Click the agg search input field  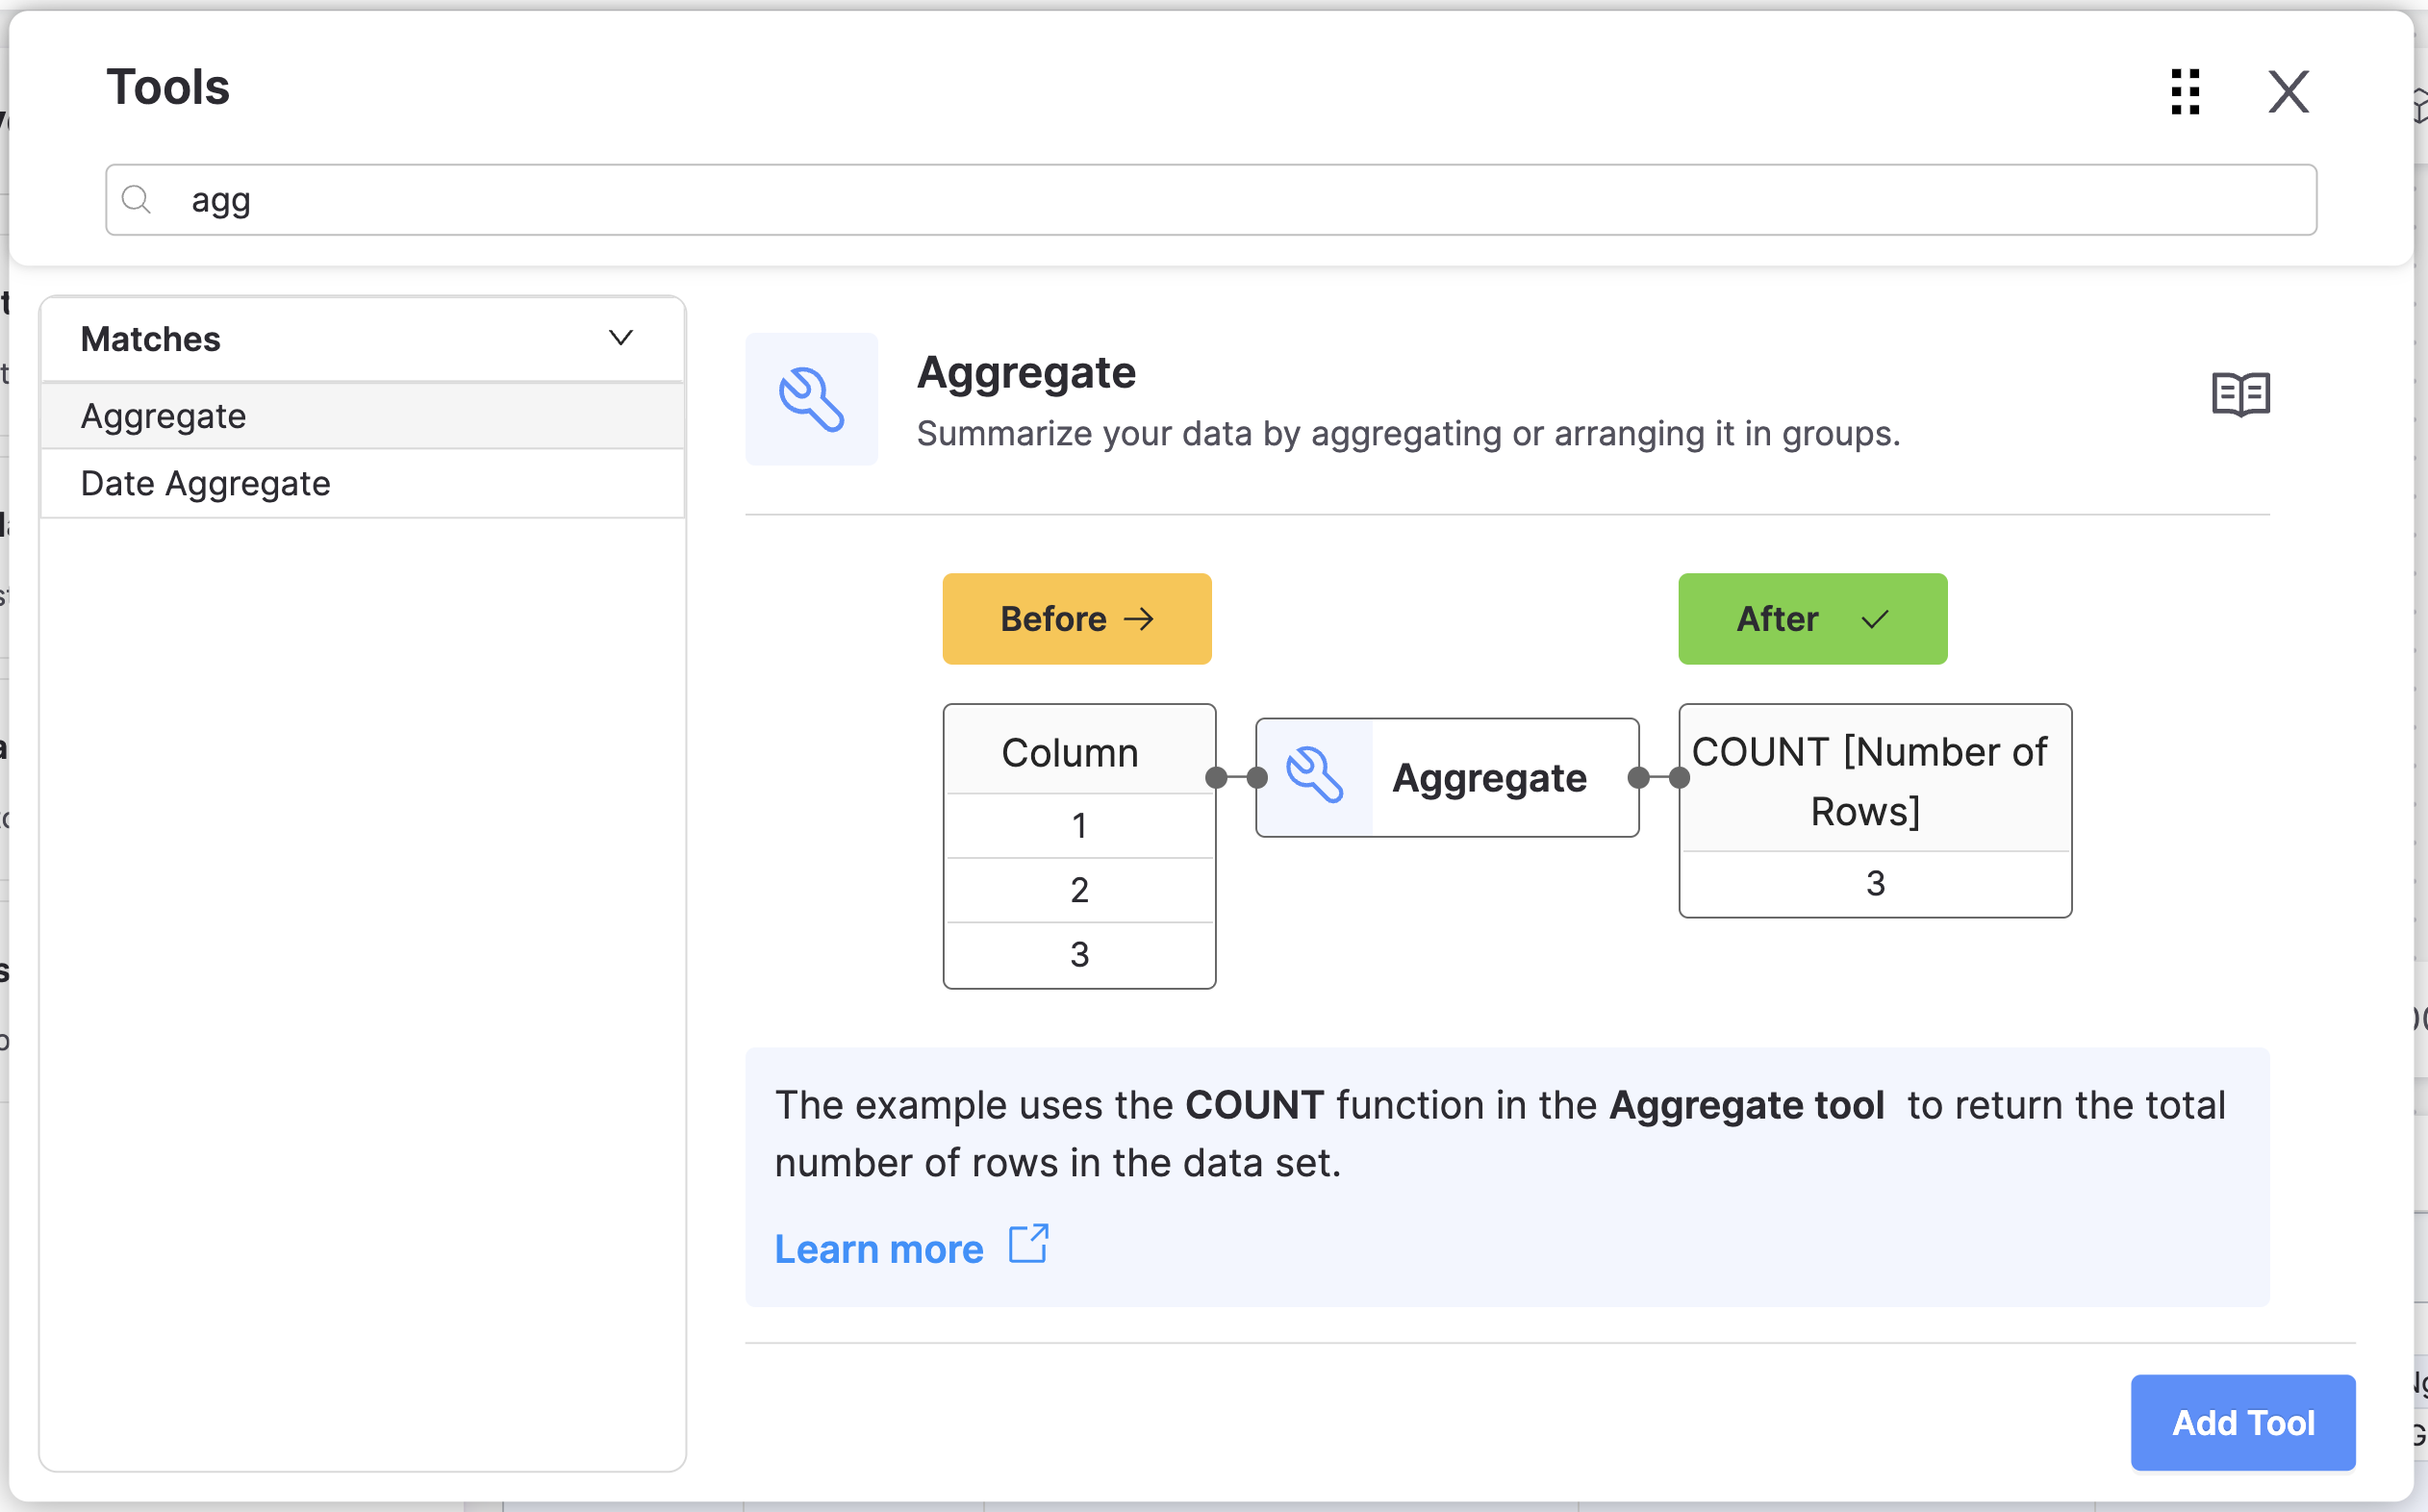1212,197
